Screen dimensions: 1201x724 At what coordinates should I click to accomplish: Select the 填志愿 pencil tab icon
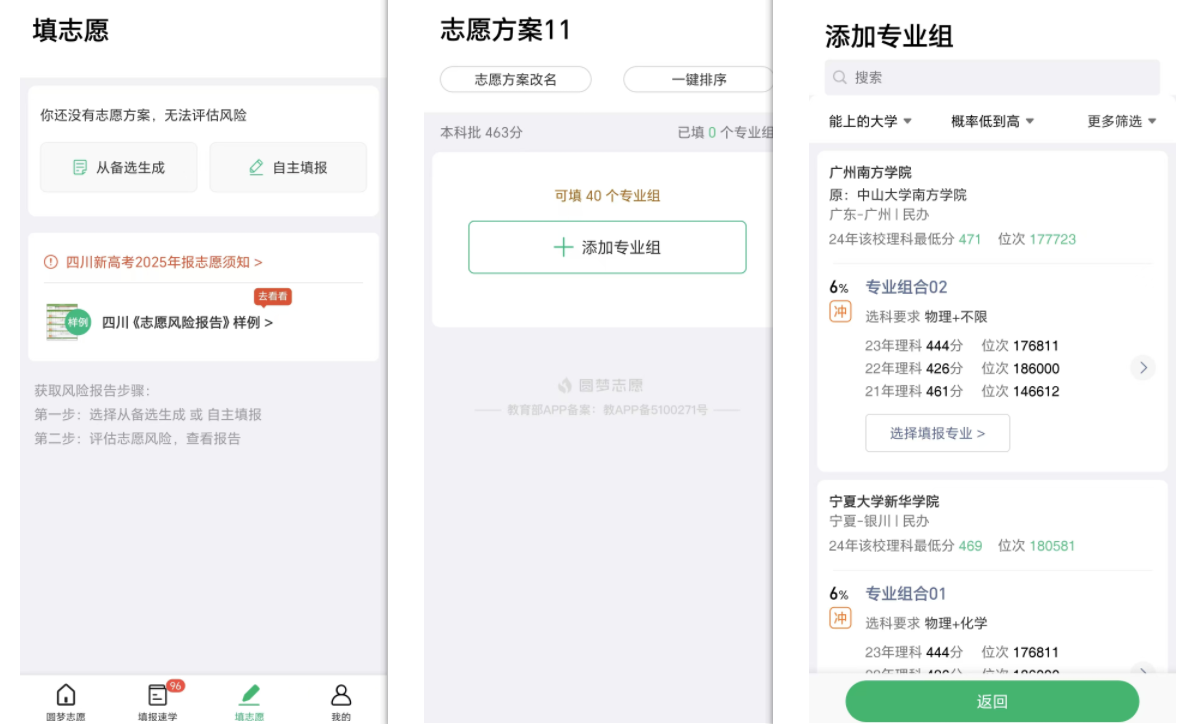pos(250,695)
